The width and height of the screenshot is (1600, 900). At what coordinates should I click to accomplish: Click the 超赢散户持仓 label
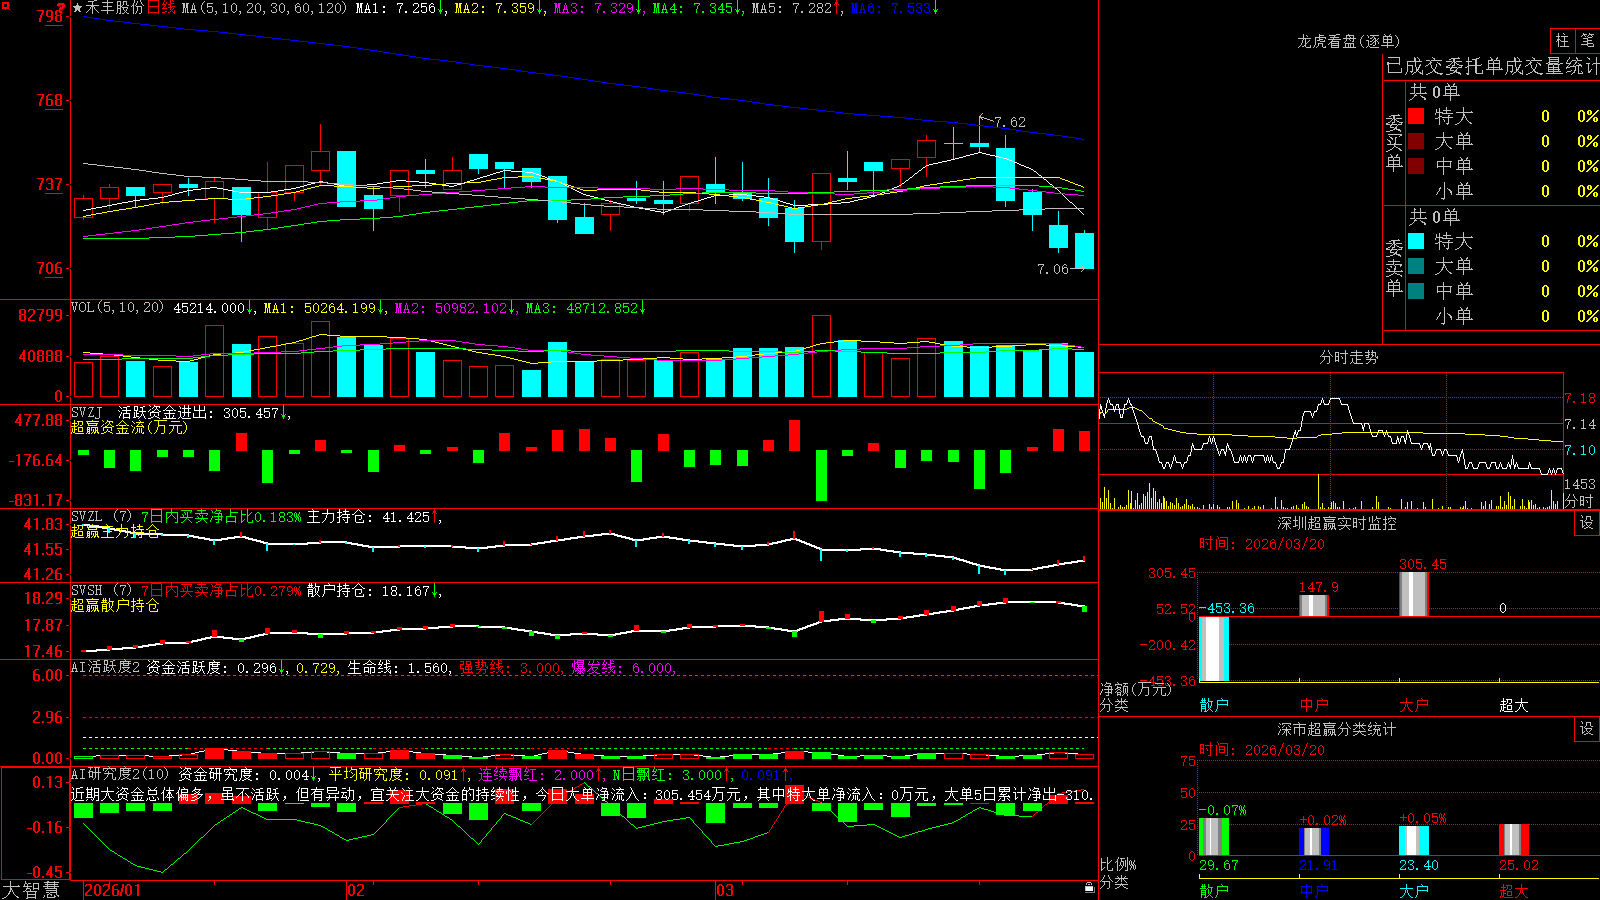115,605
